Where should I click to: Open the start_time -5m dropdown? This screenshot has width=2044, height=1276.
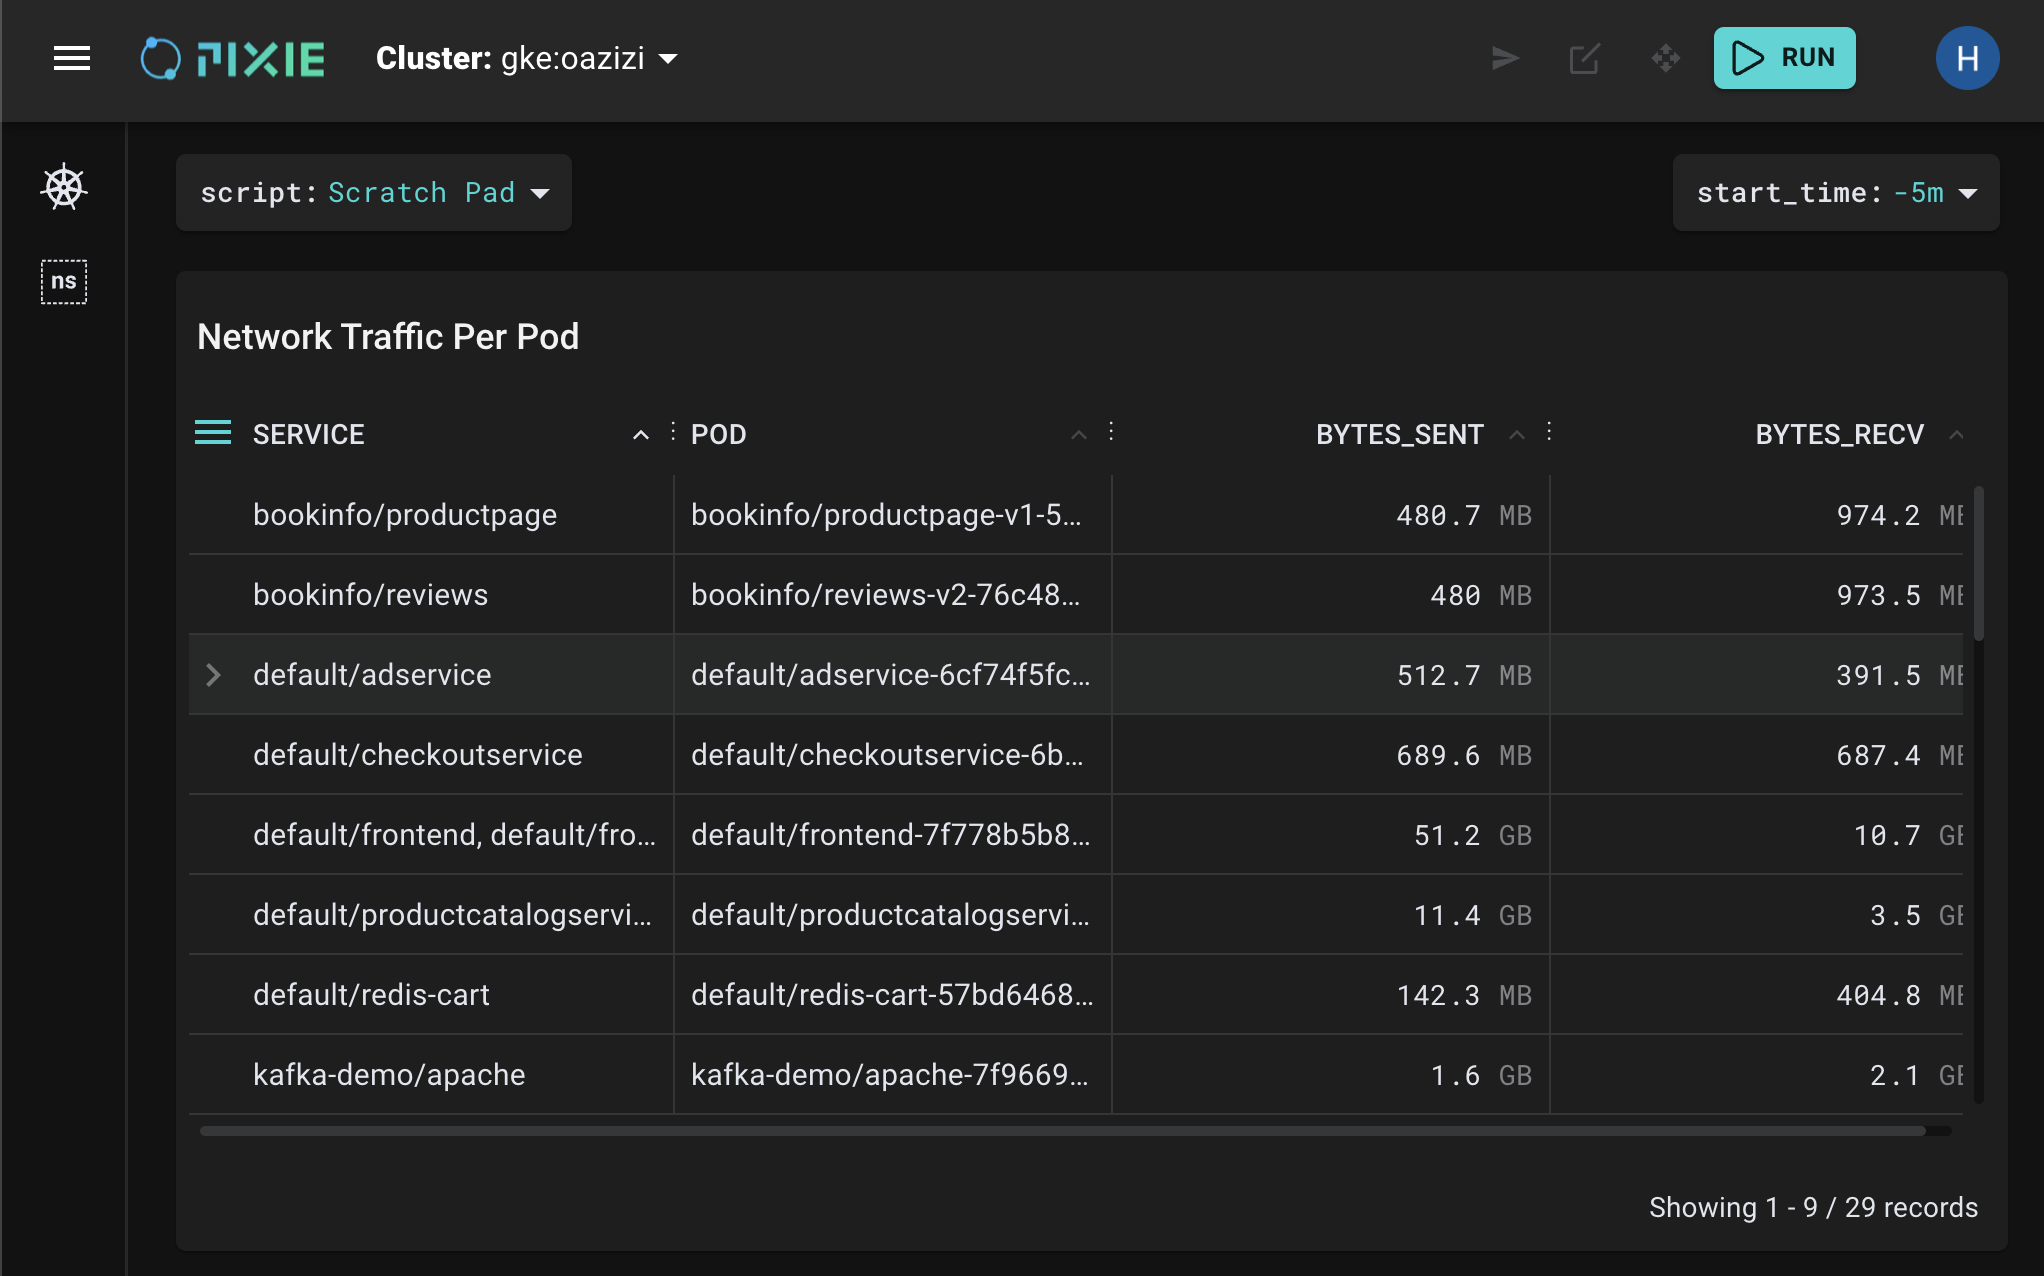[x=1836, y=192]
